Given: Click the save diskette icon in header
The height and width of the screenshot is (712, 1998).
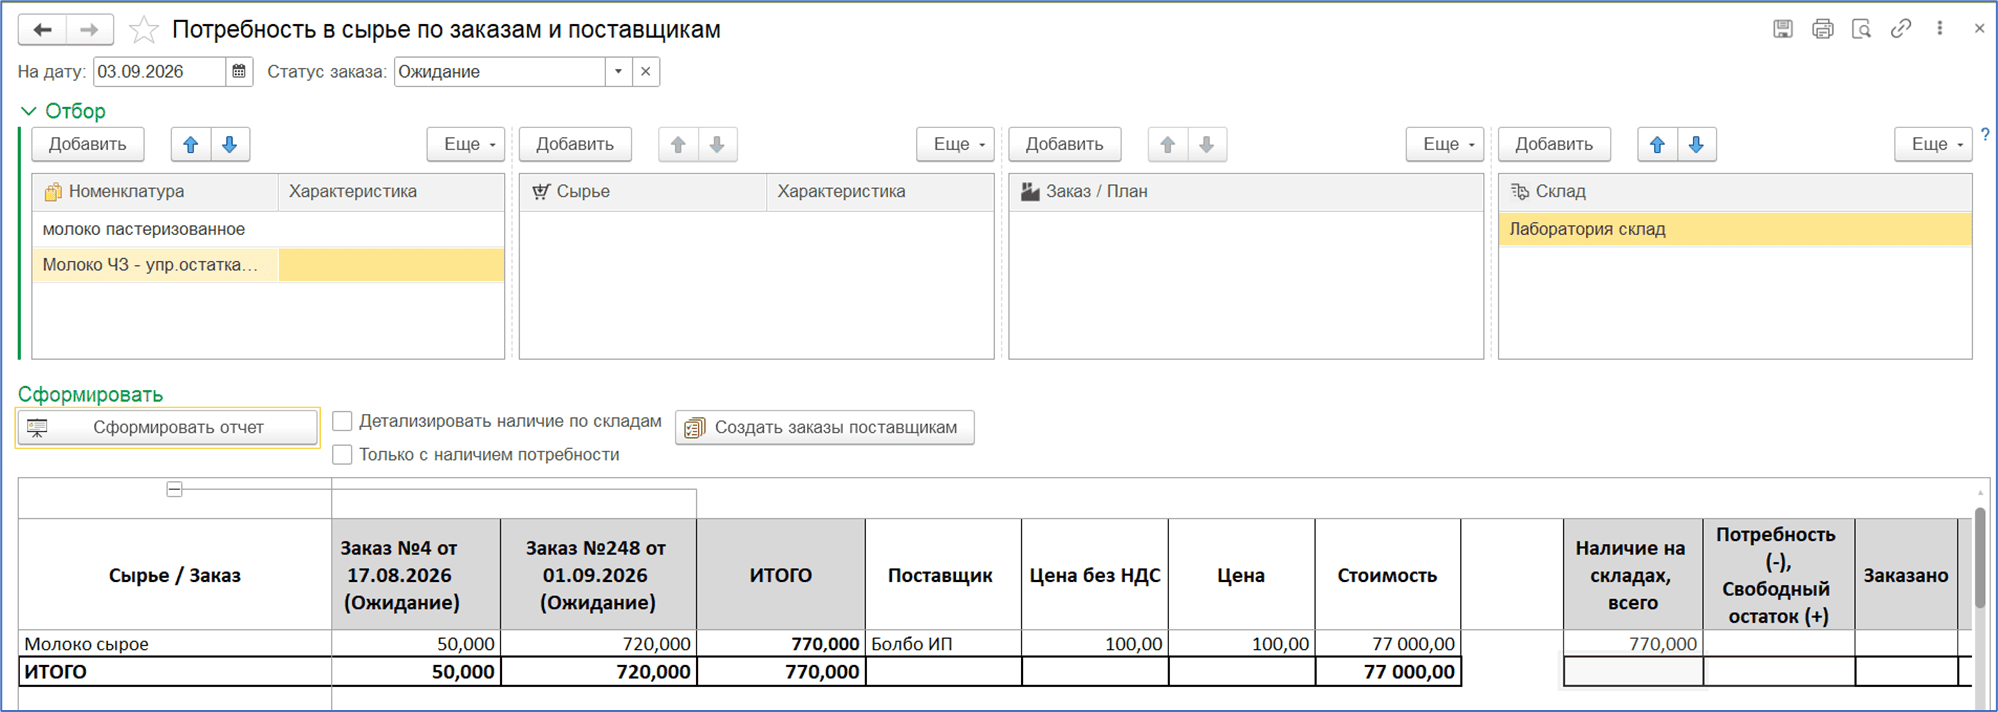Looking at the screenshot, I should pyautogui.click(x=1783, y=29).
